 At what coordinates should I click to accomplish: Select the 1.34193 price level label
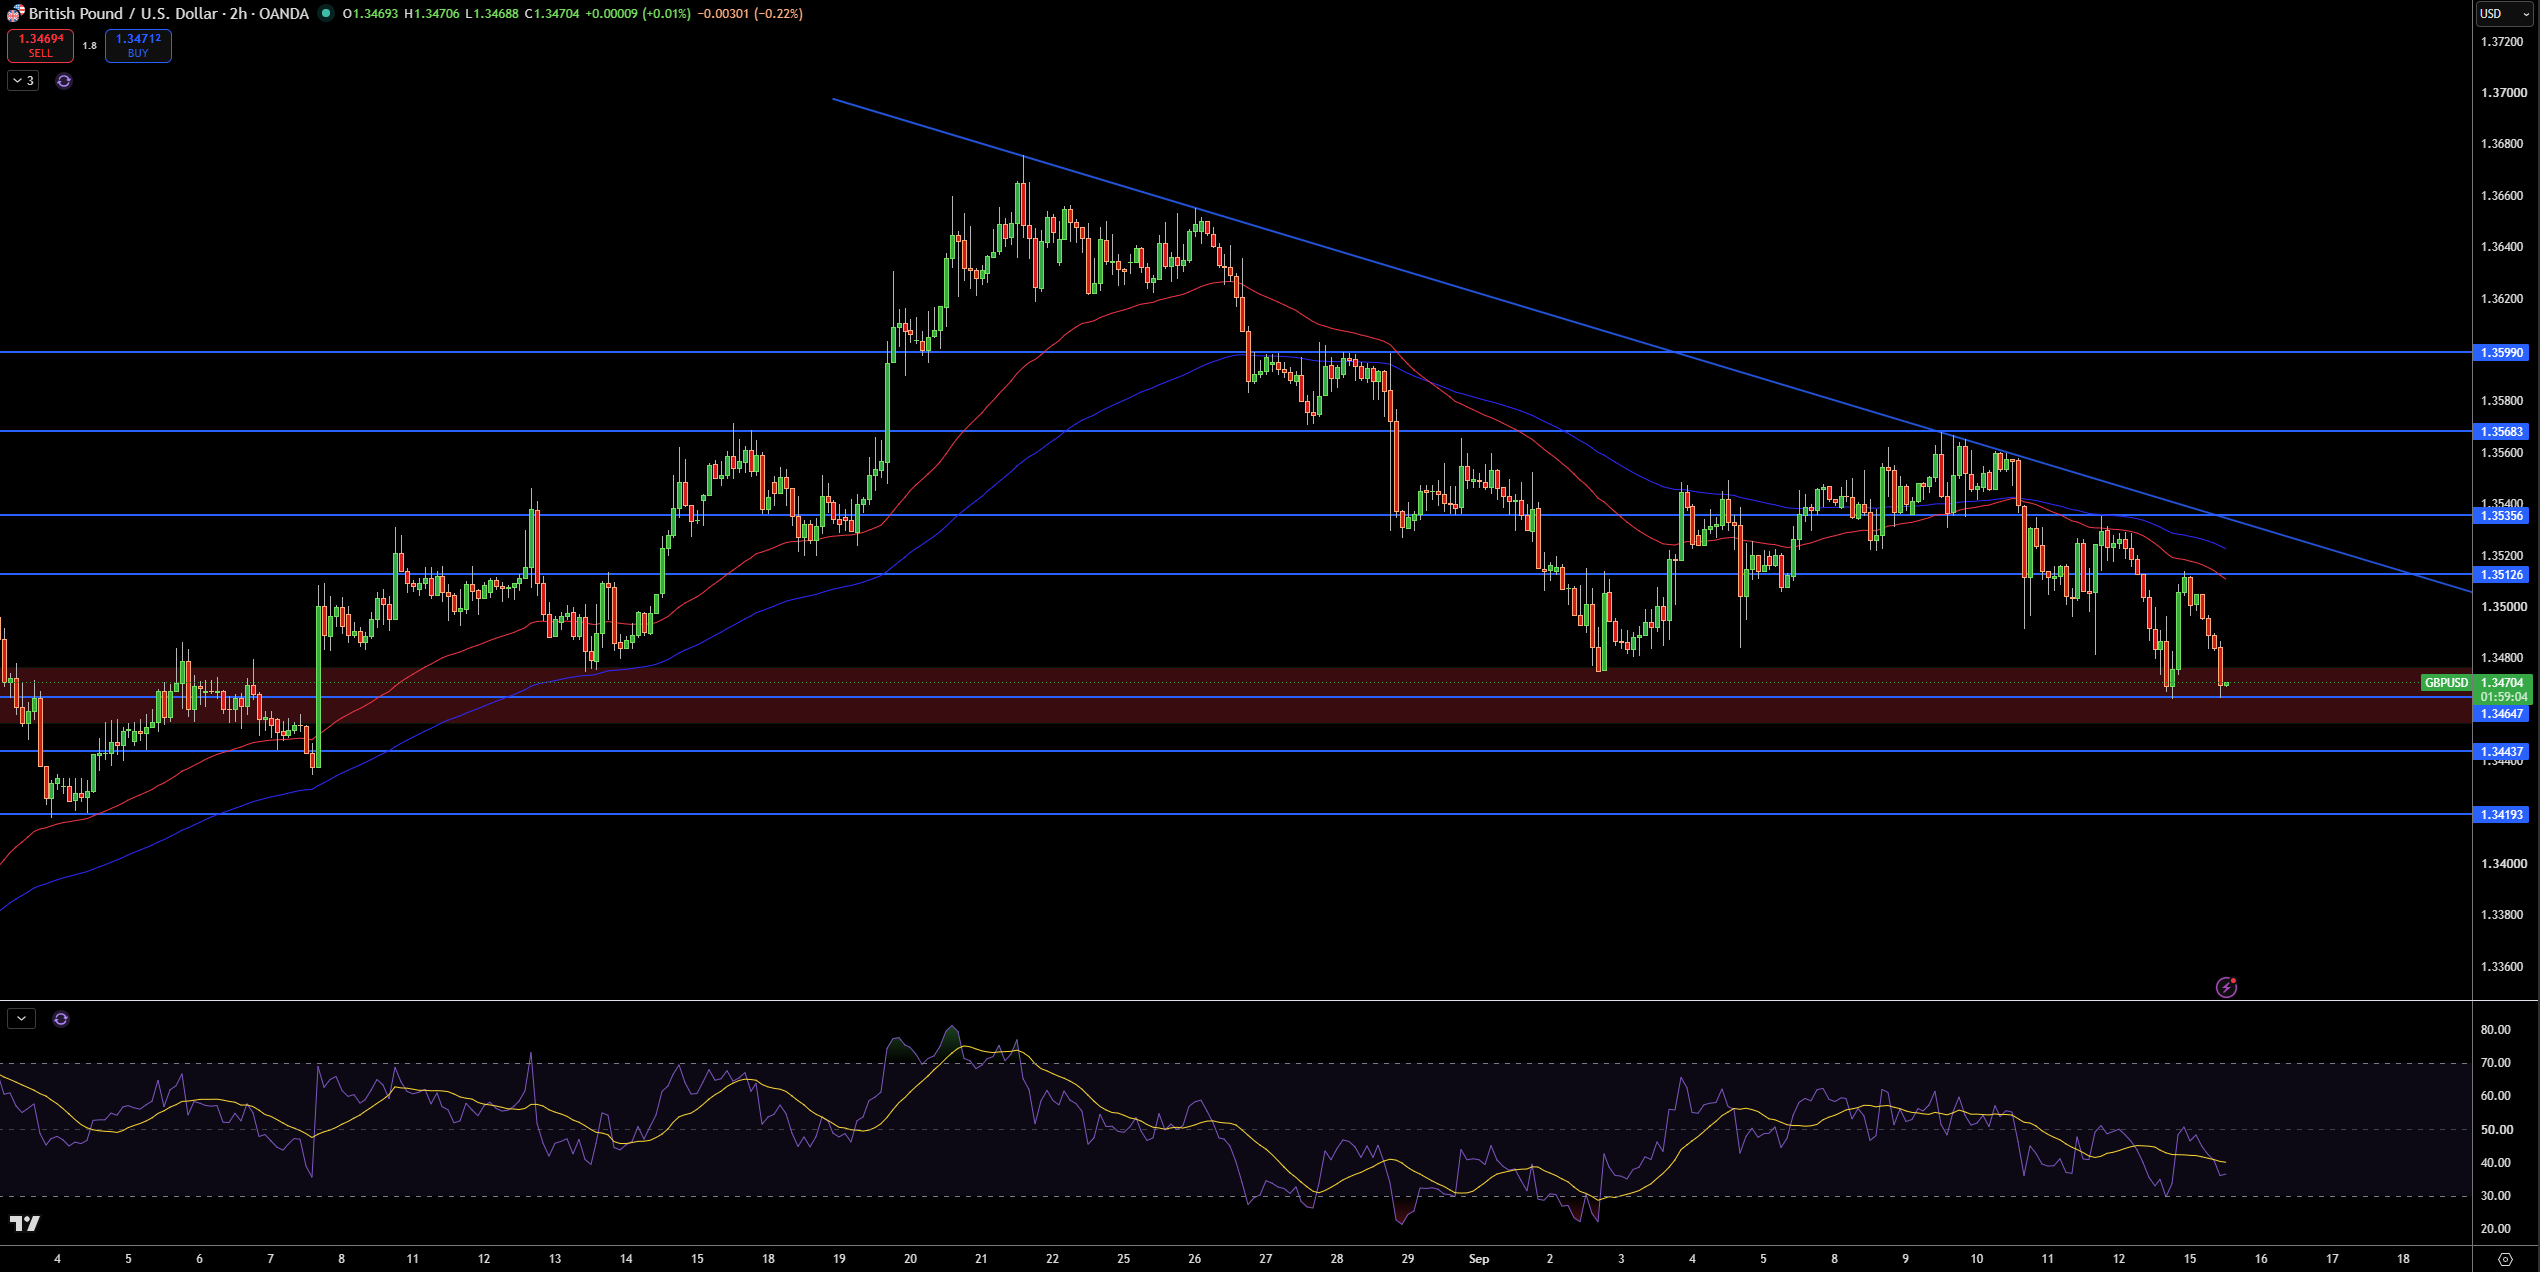click(2502, 815)
